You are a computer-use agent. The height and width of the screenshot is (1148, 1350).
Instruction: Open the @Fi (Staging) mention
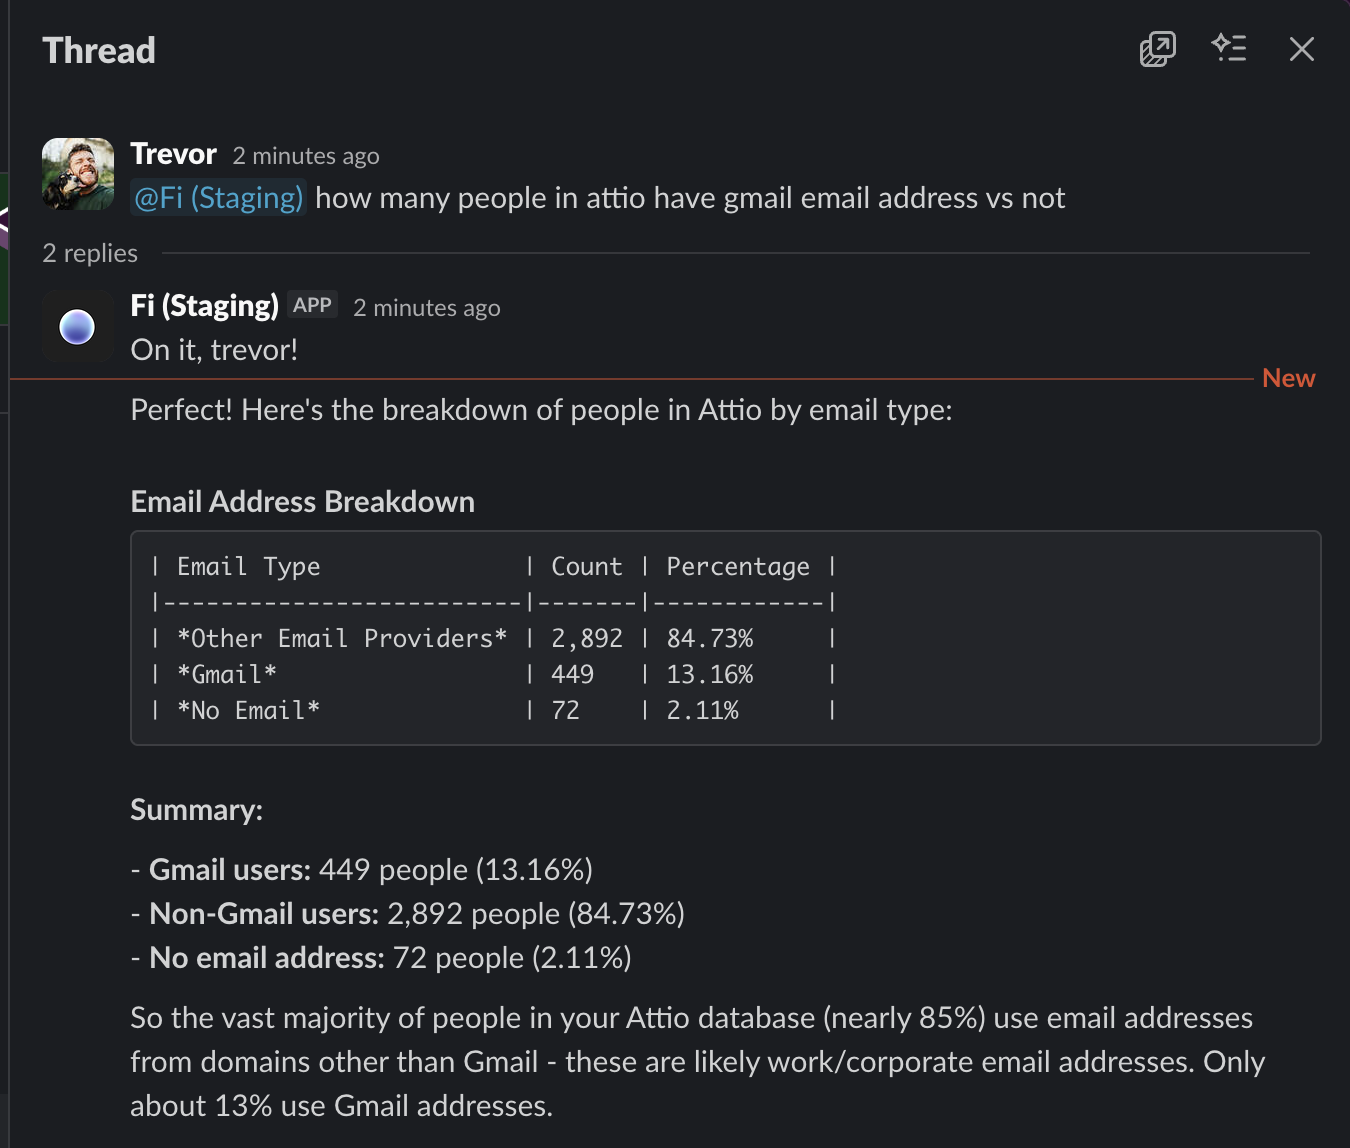217,197
